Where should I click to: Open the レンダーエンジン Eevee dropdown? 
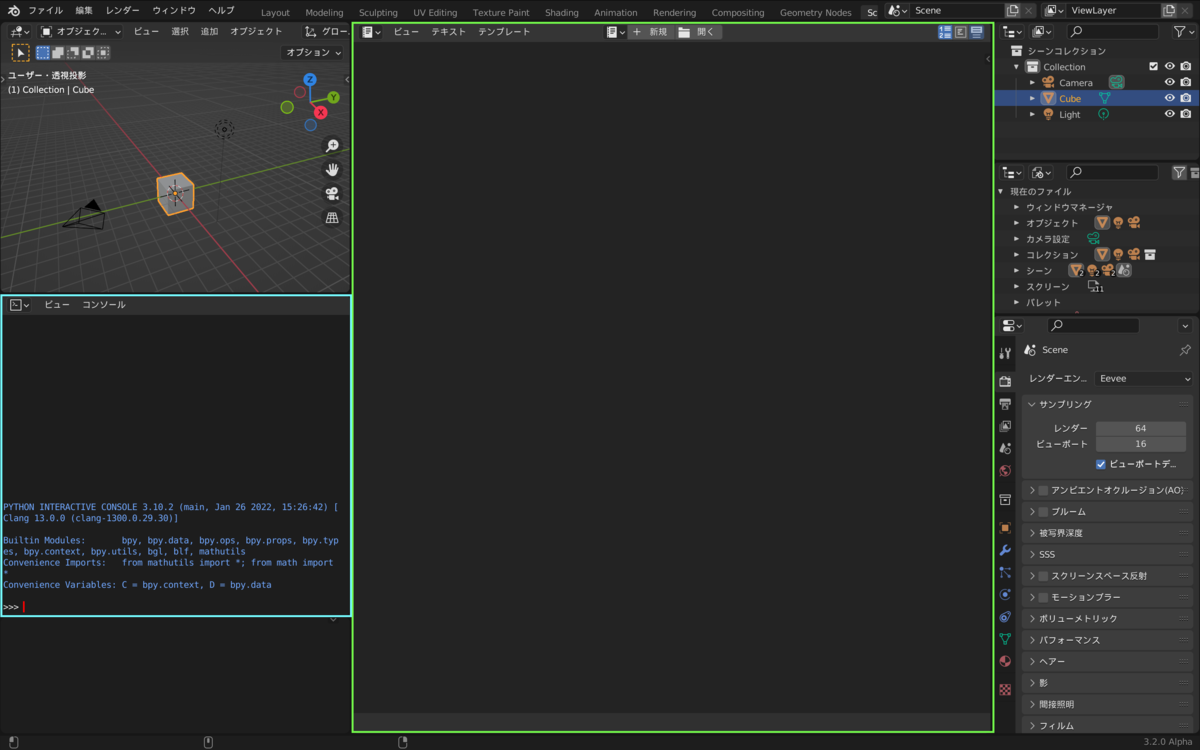1144,379
